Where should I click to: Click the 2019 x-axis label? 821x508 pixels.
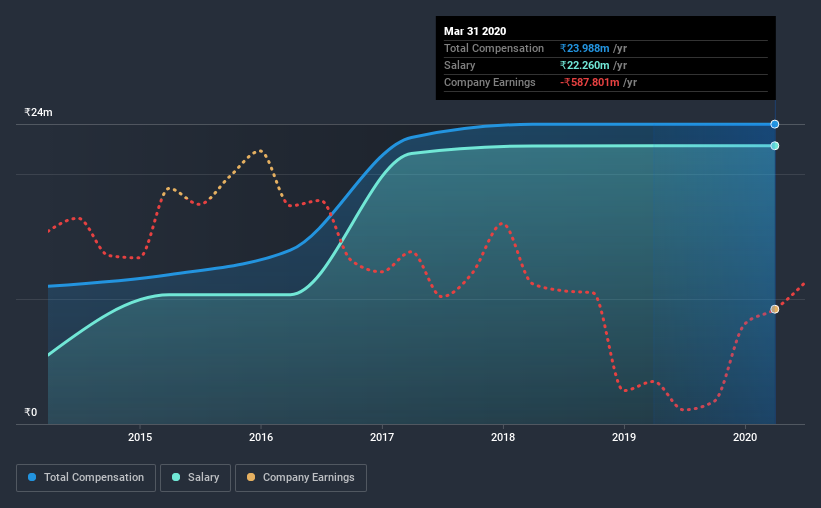624,437
